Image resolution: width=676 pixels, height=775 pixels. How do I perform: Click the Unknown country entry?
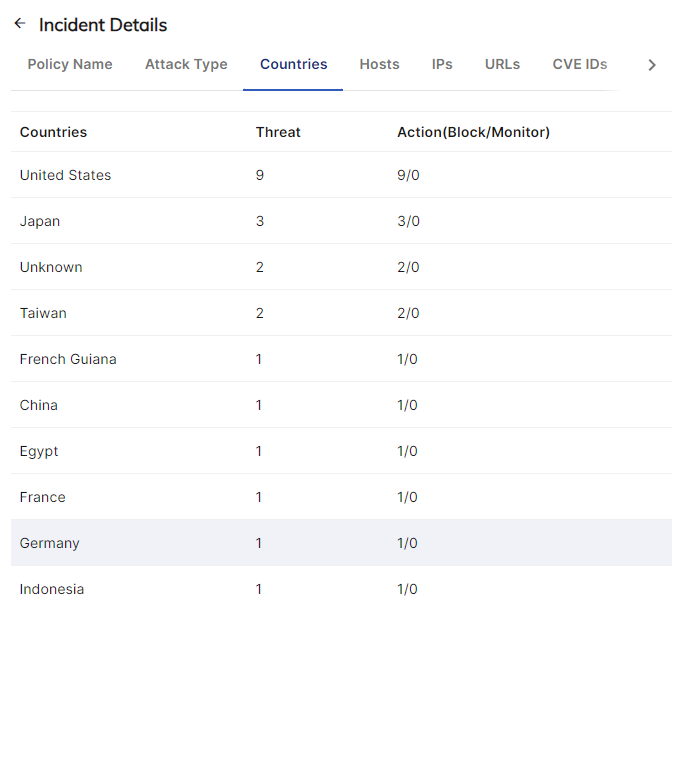[x=51, y=267]
